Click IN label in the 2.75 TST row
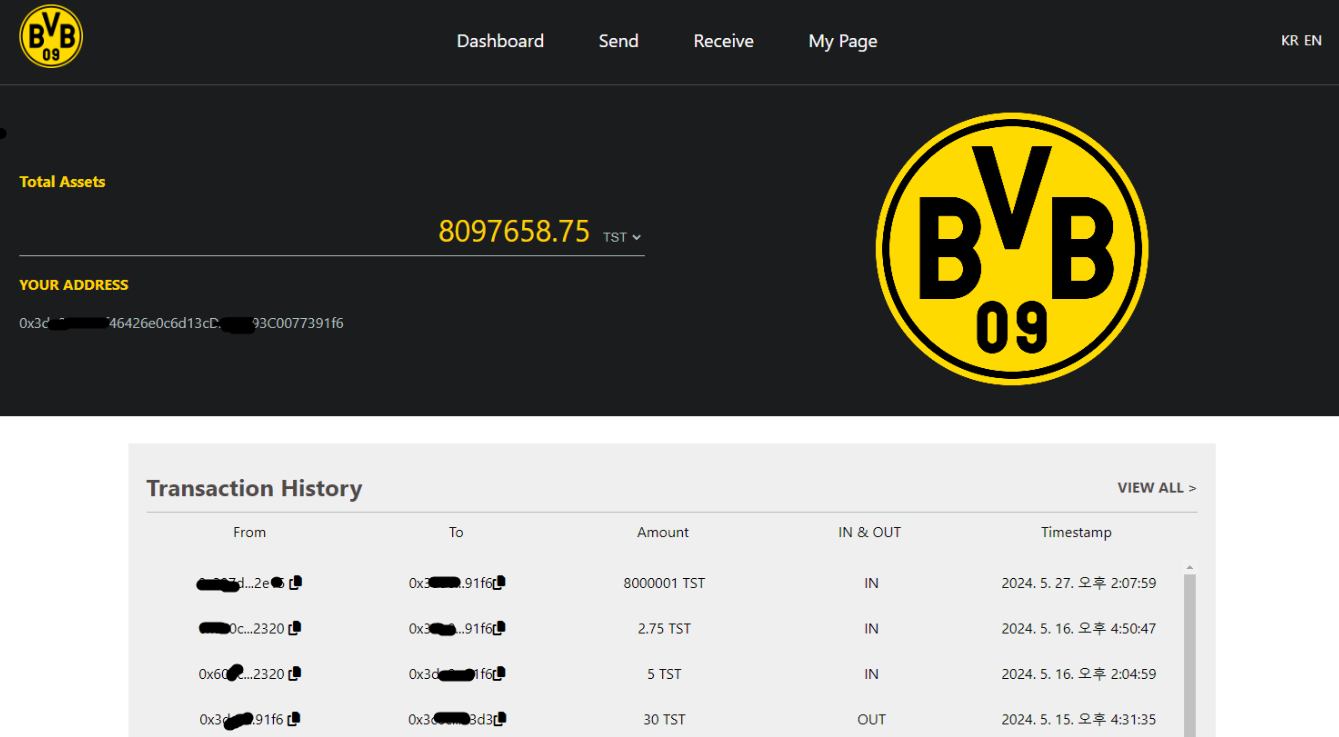This screenshot has height=737, width=1339. coord(871,629)
